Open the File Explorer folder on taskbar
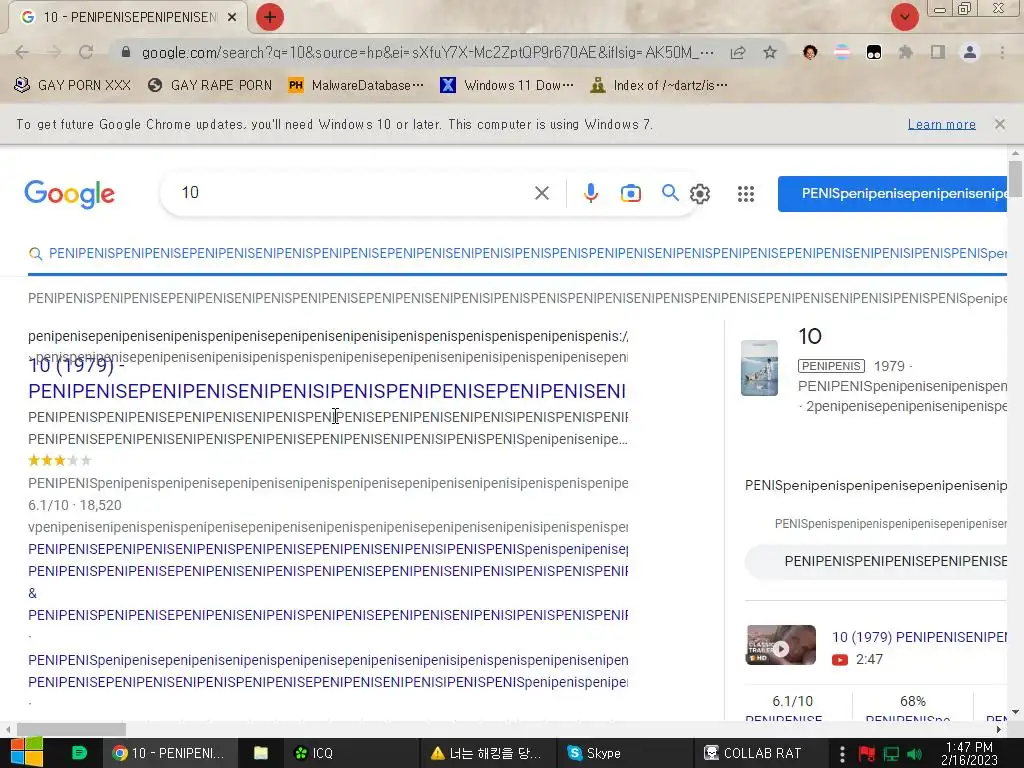This screenshot has height=768, width=1024. pos(261,753)
